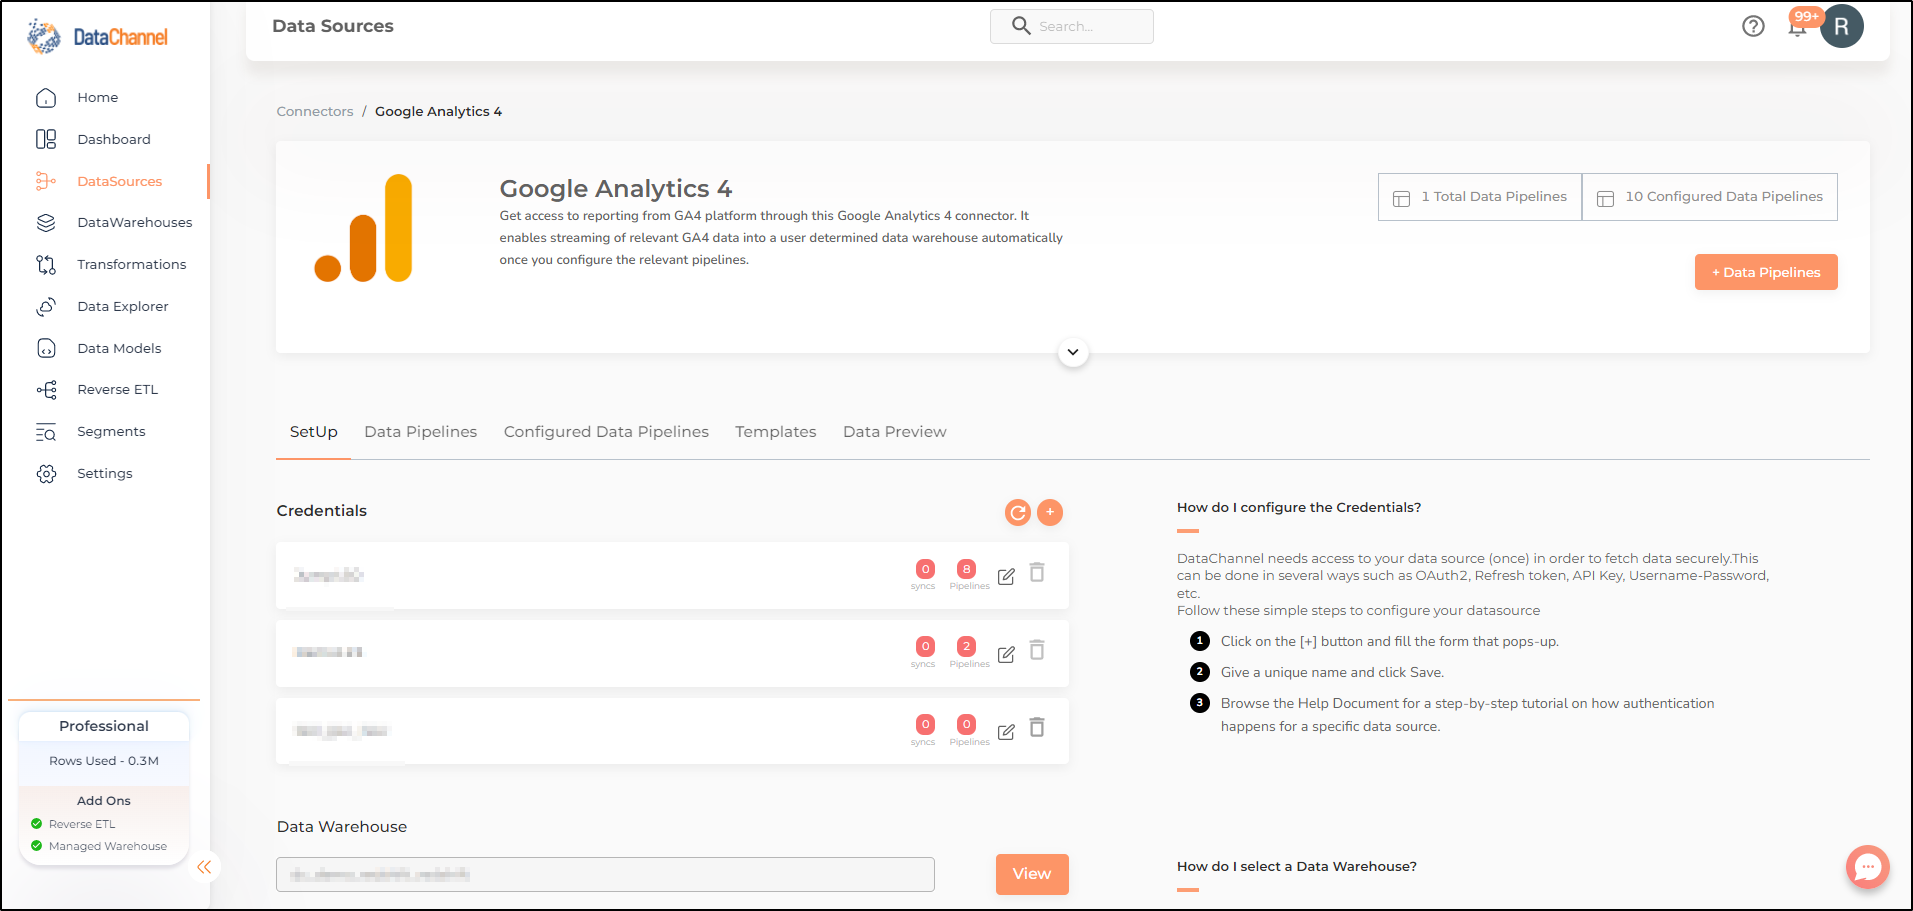This screenshot has height=911, width=1913.
Task: Click the Connectors breadcrumb link
Action: tap(315, 111)
